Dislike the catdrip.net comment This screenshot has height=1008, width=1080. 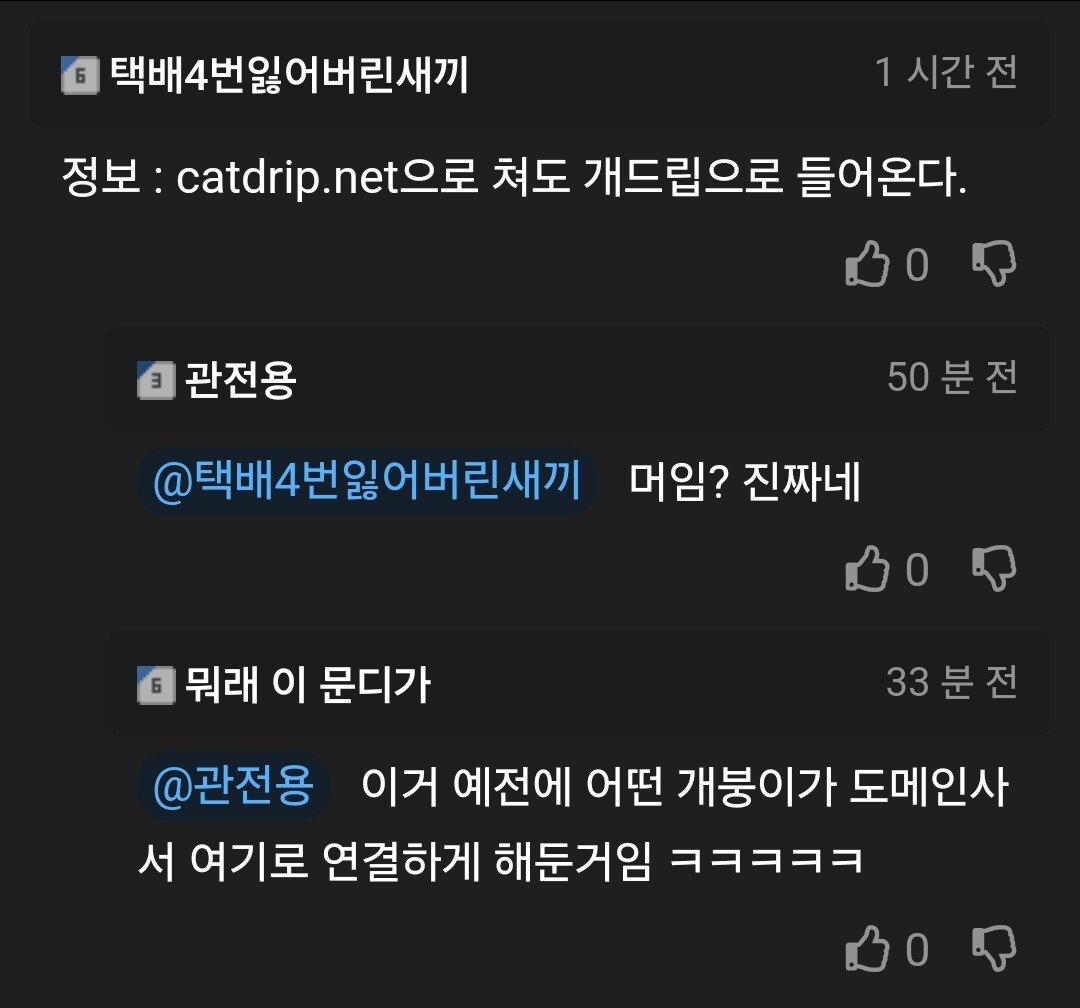[994, 264]
